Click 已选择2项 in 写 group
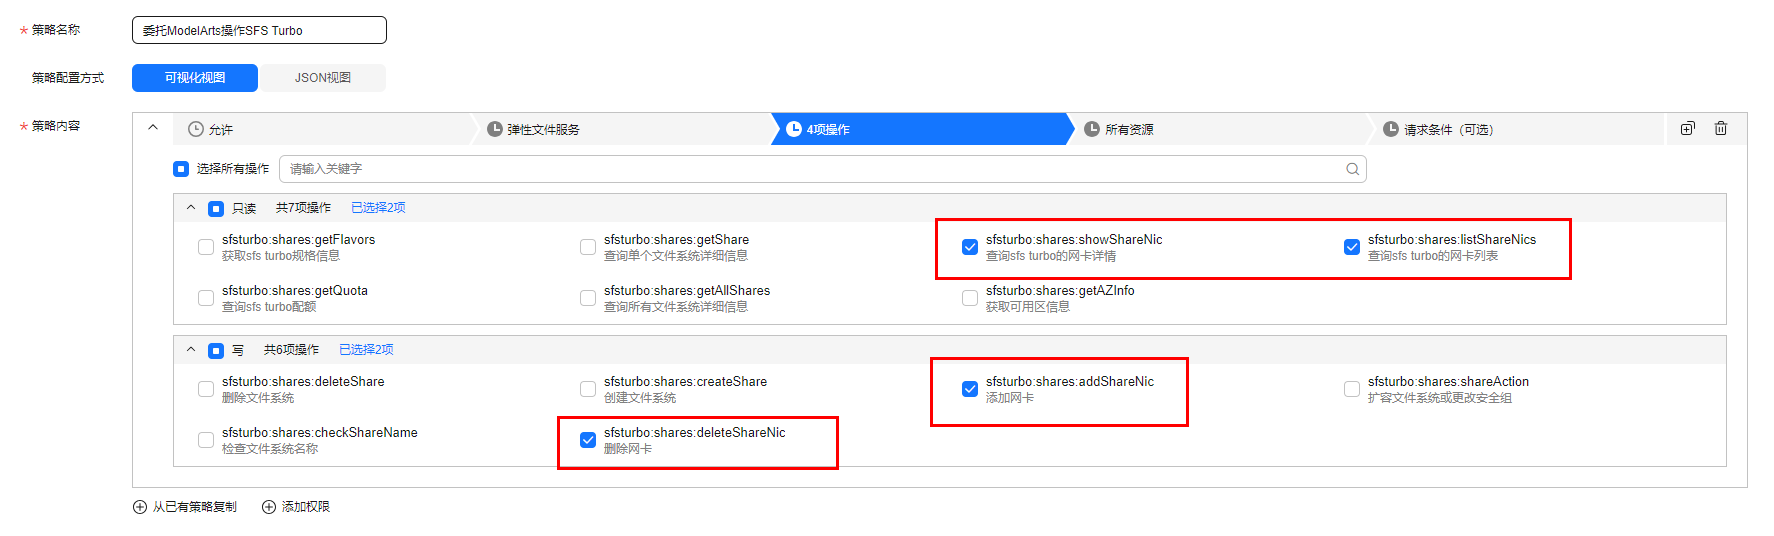 point(366,350)
